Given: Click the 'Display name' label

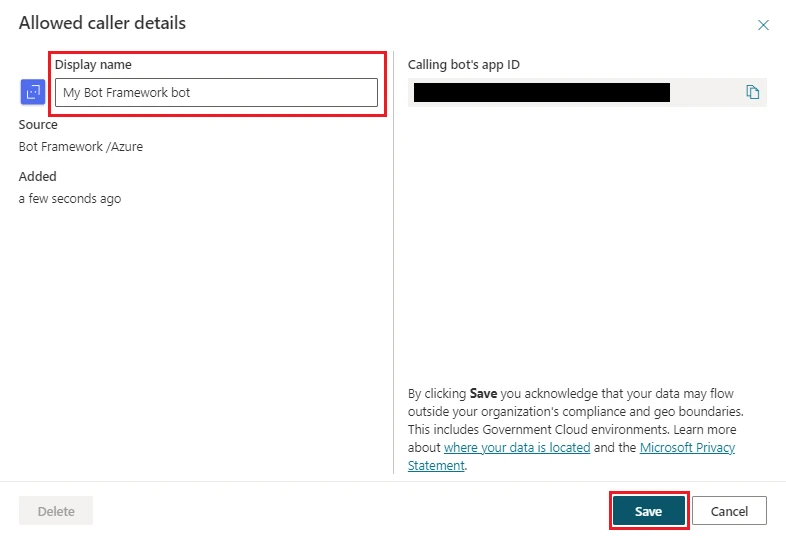Looking at the screenshot, I should (x=93, y=65).
